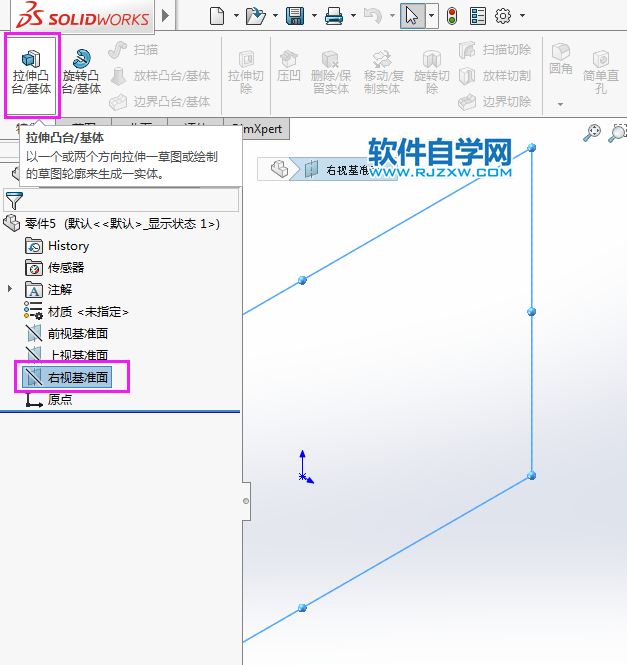Click the Rebuild traffic light icon
Viewport: 627px width, 665px height.
pos(452,16)
